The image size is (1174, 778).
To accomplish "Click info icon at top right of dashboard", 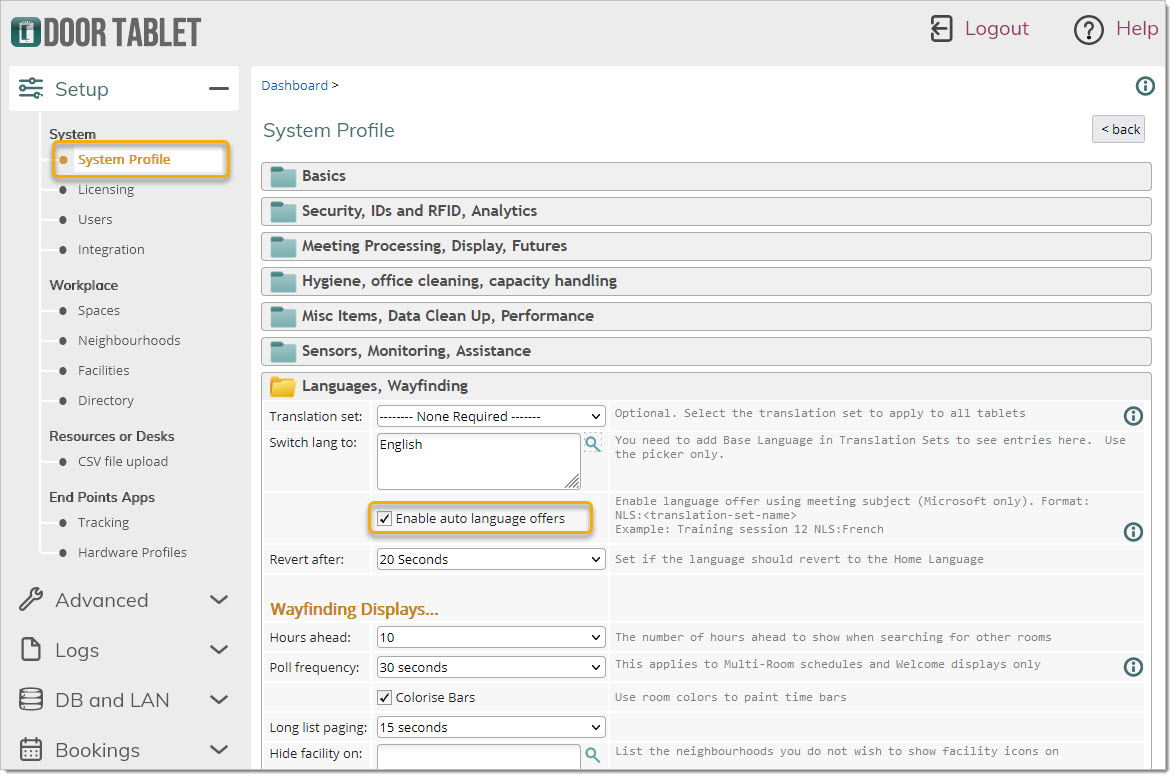I will coord(1145,87).
